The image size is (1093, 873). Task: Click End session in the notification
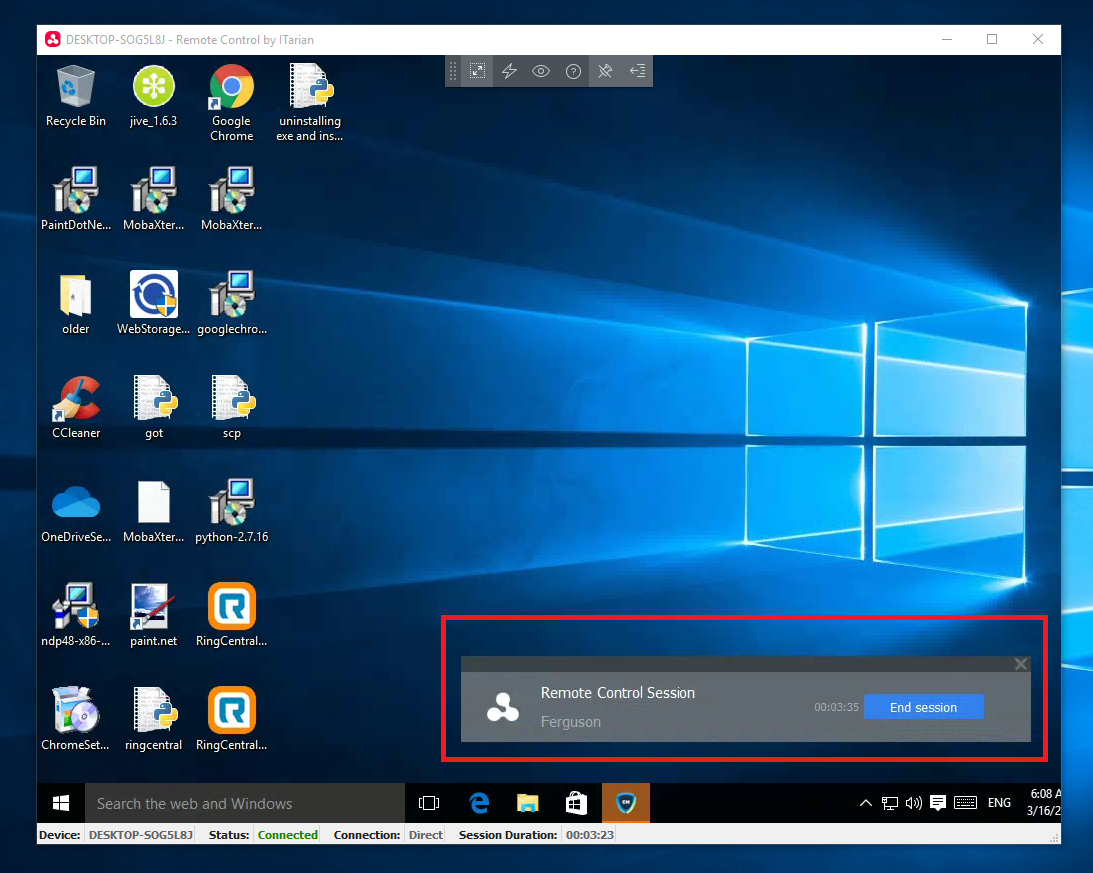pyautogui.click(x=923, y=707)
